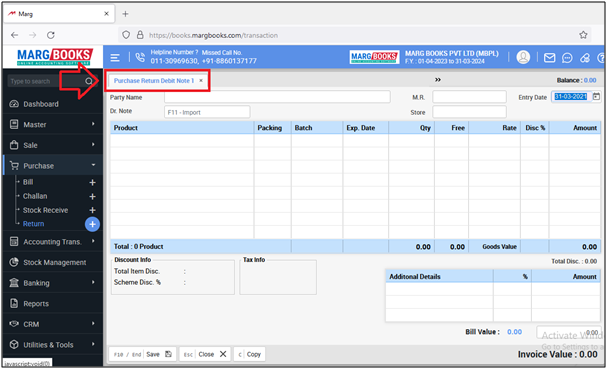Select Return under Purchase
The height and width of the screenshot is (369, 608).
[33, 224]
